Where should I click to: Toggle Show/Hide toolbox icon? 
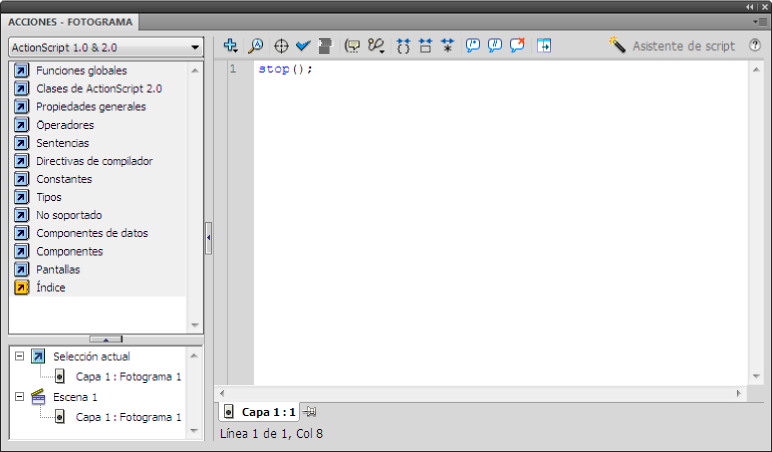544,46
